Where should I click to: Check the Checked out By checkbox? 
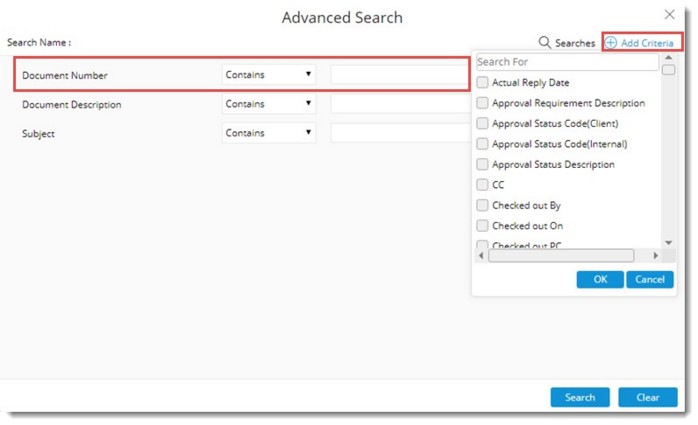(483, 206)
